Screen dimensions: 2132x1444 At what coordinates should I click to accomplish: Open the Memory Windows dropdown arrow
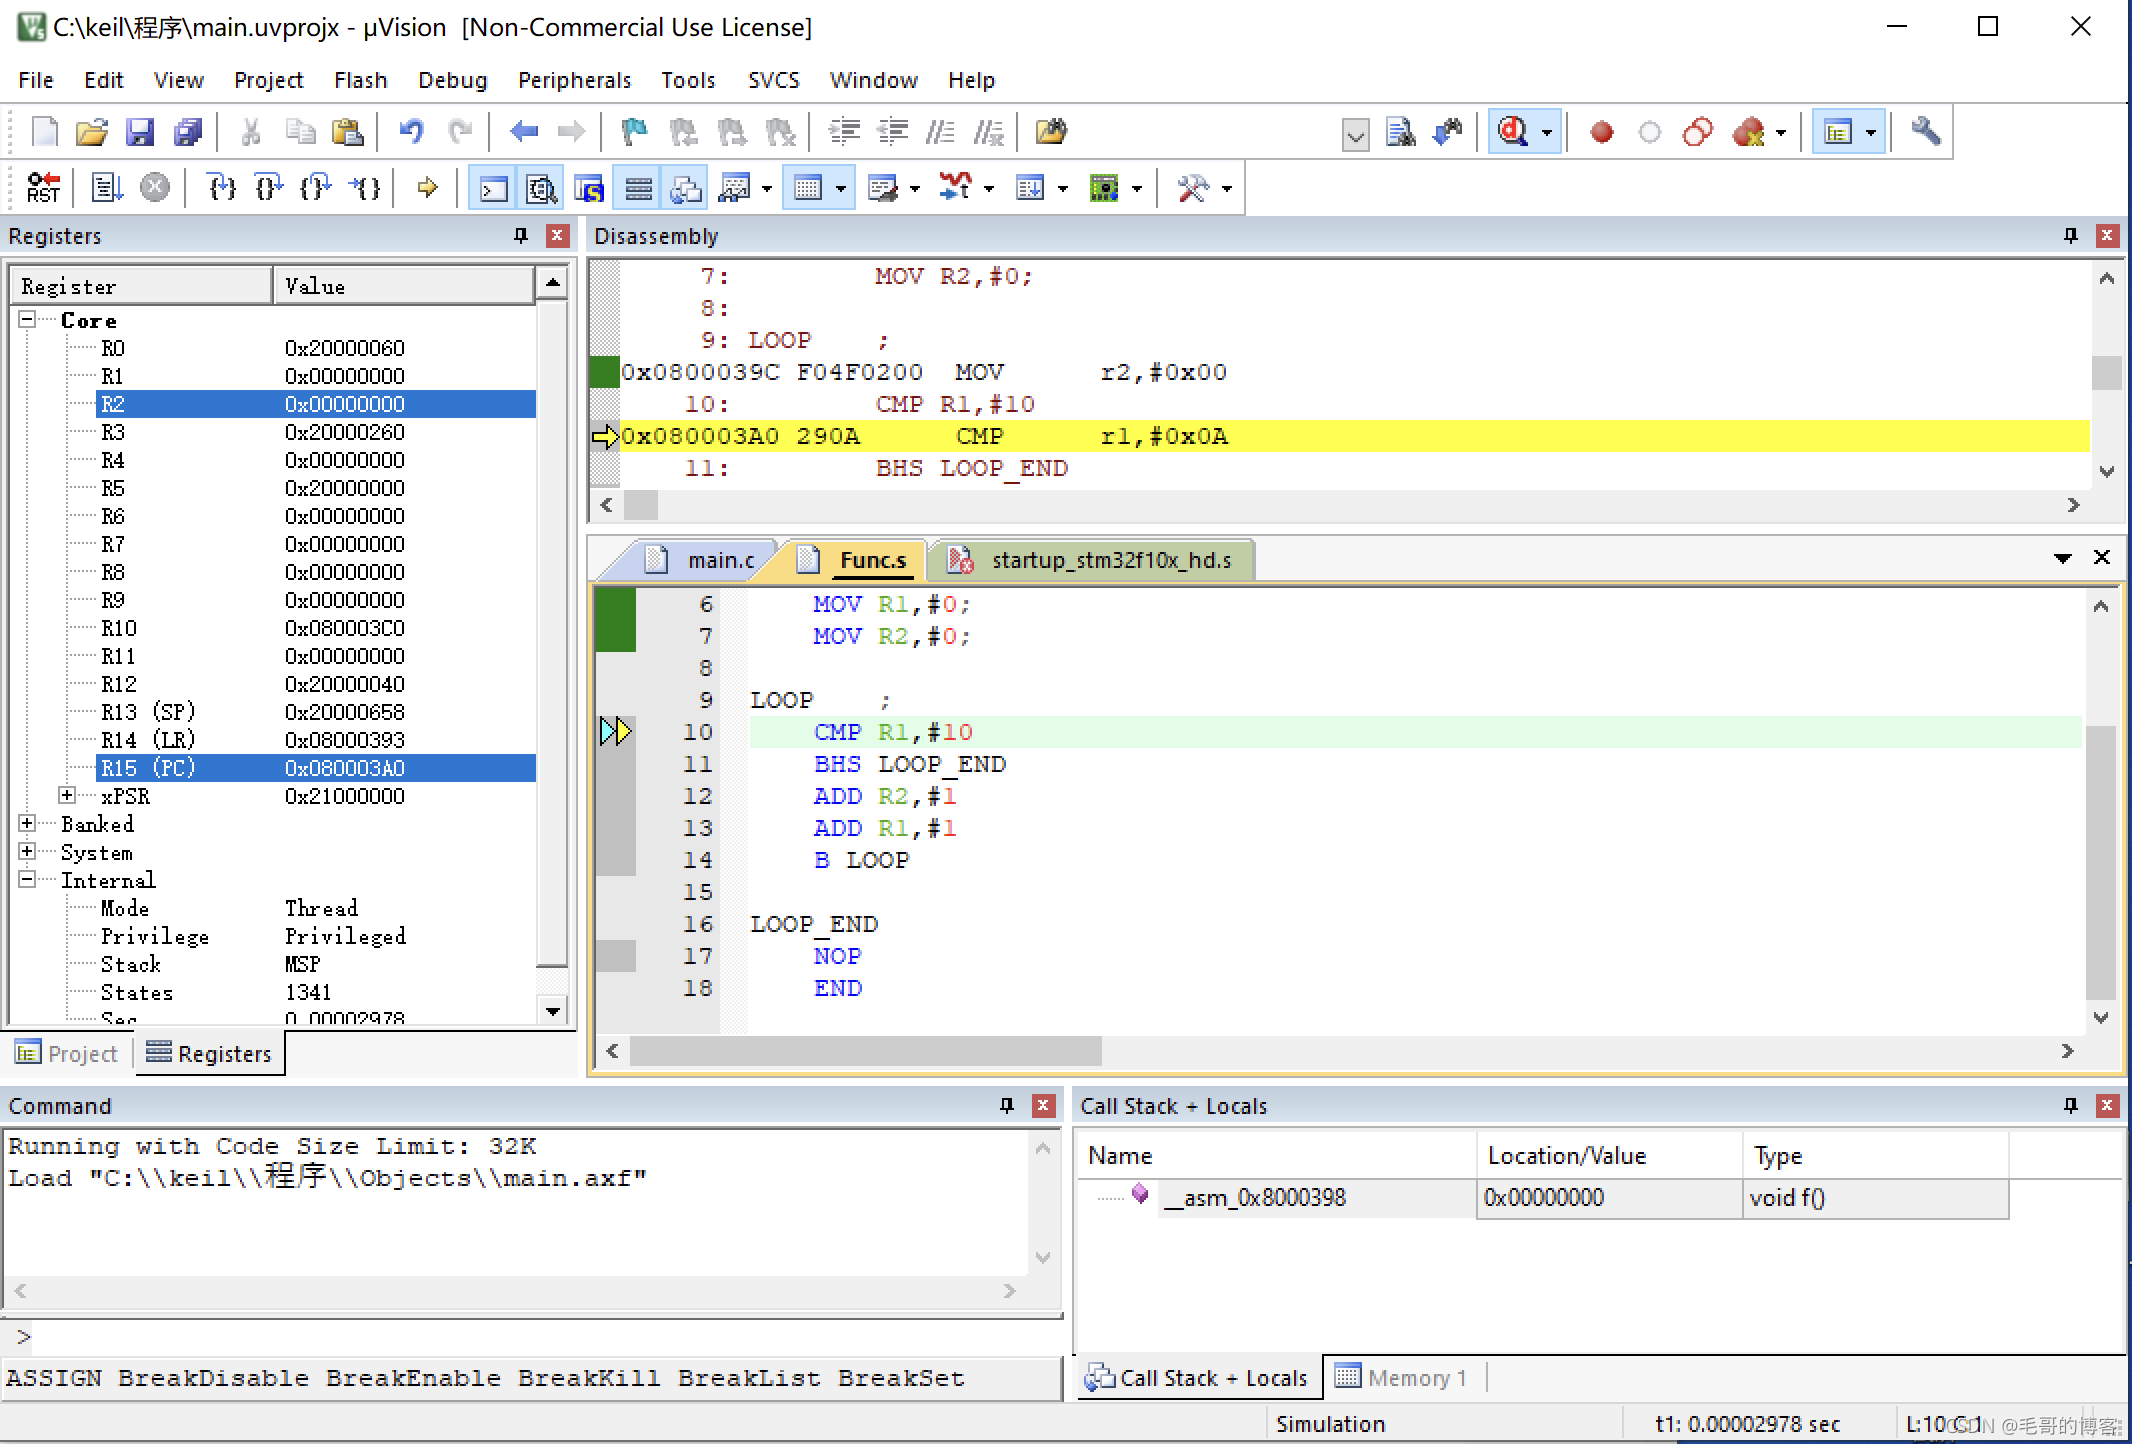[x=841, y=188]
